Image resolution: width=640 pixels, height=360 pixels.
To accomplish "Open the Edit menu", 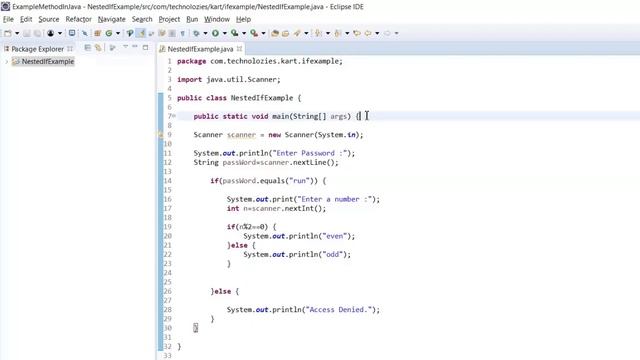I will coord(26,19).
